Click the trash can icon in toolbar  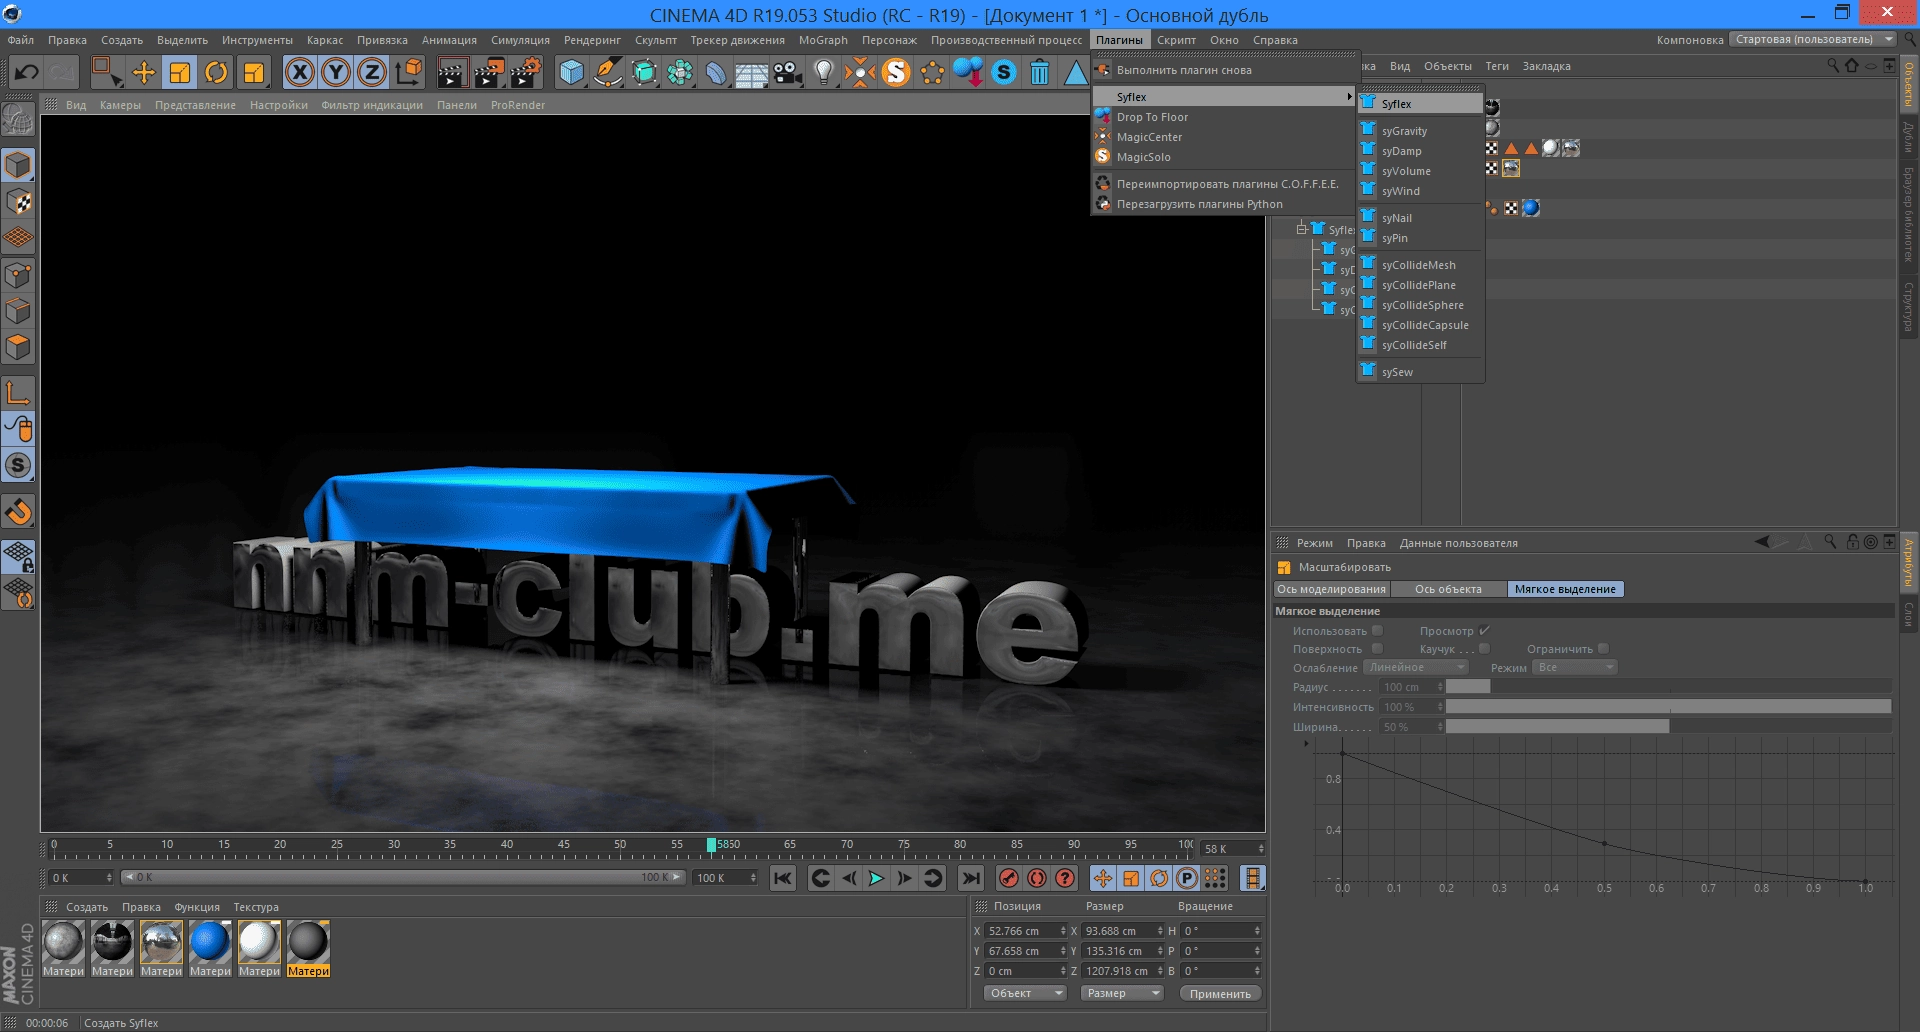[x=1040, y=72]
